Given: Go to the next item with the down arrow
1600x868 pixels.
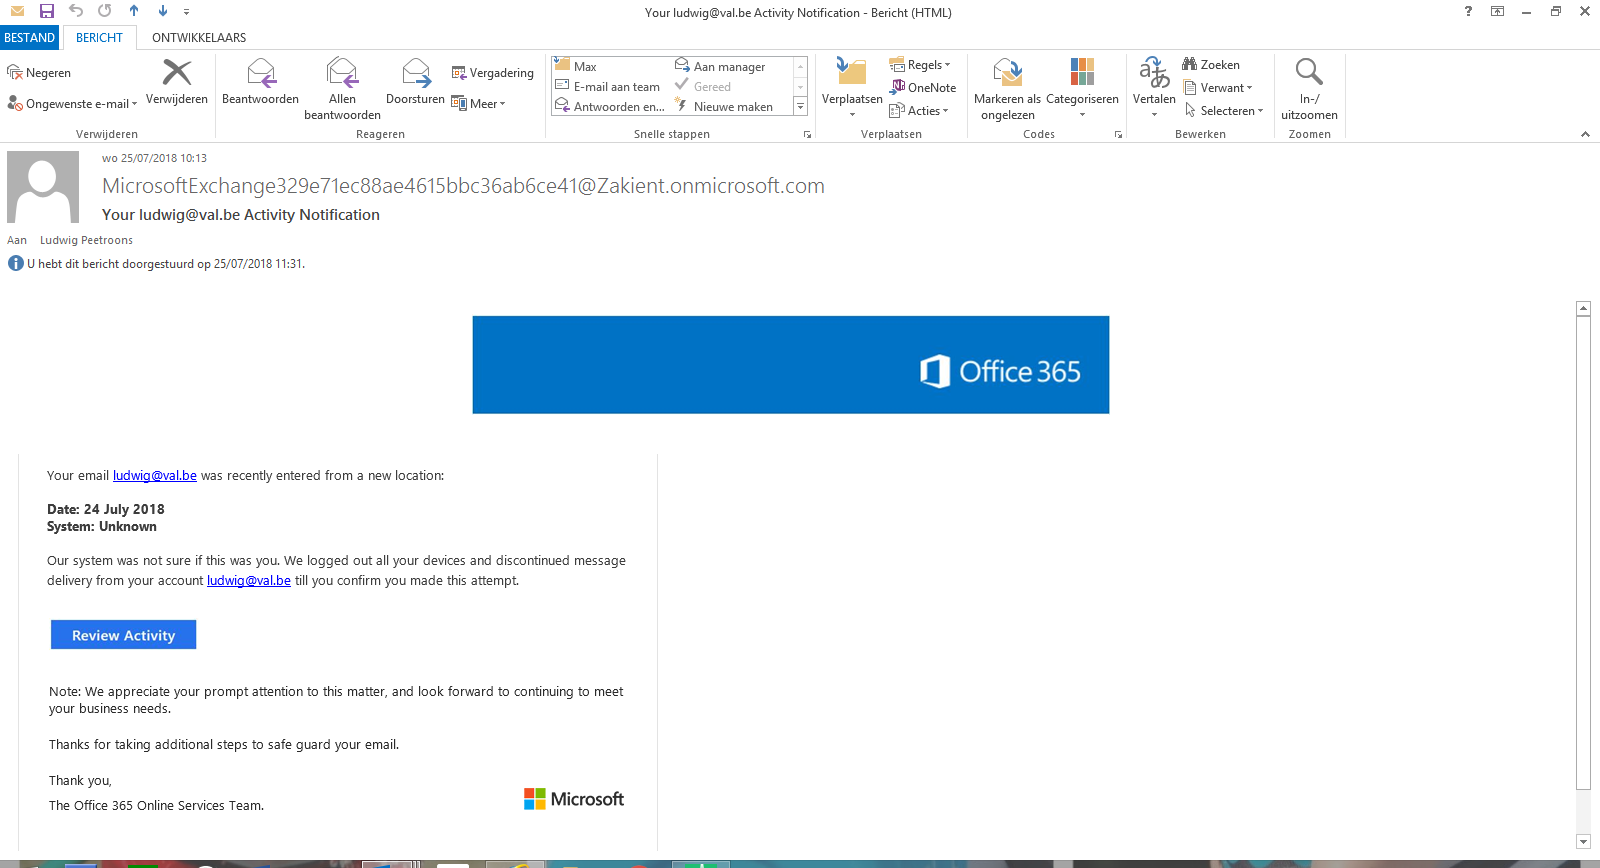Looking at the screenshot, I should [x=163, y=11].
